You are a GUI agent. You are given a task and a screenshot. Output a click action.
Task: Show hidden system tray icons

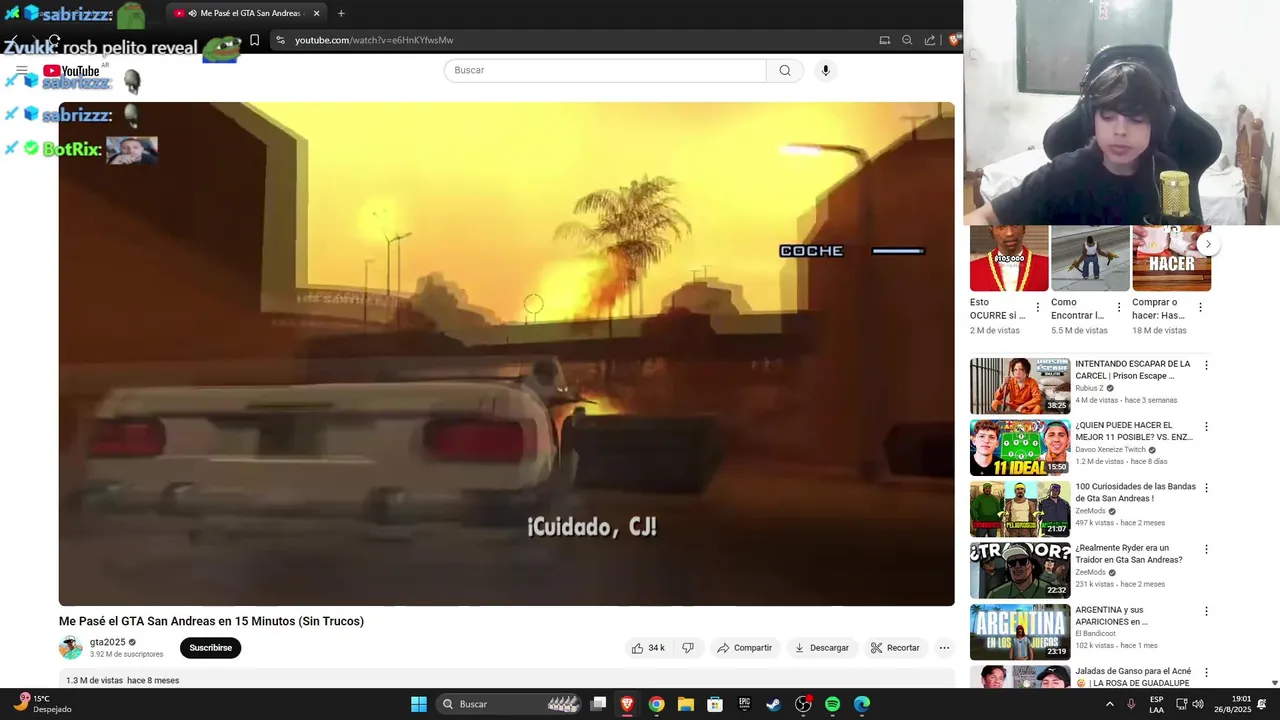(1109, 704)
